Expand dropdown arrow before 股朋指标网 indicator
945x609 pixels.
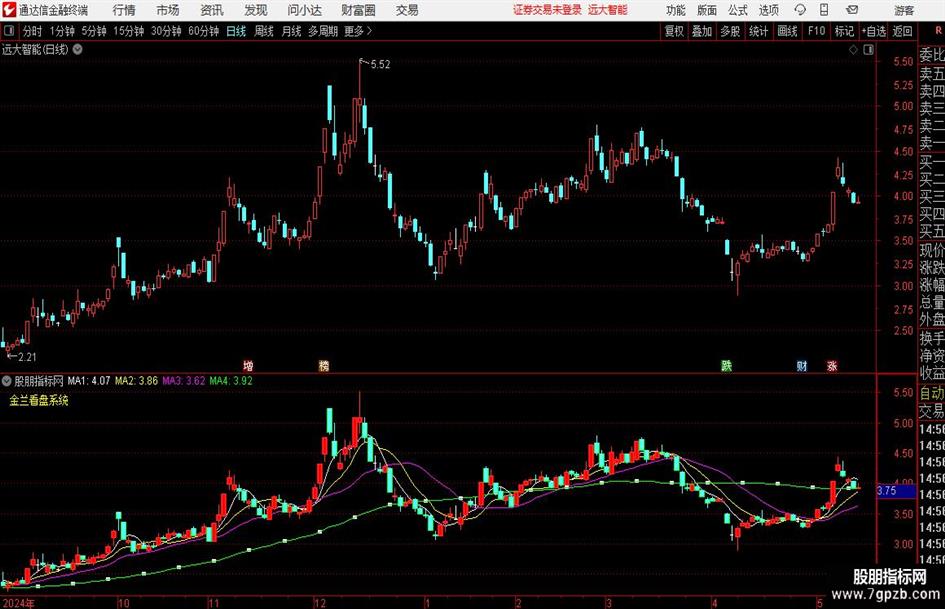7,380
